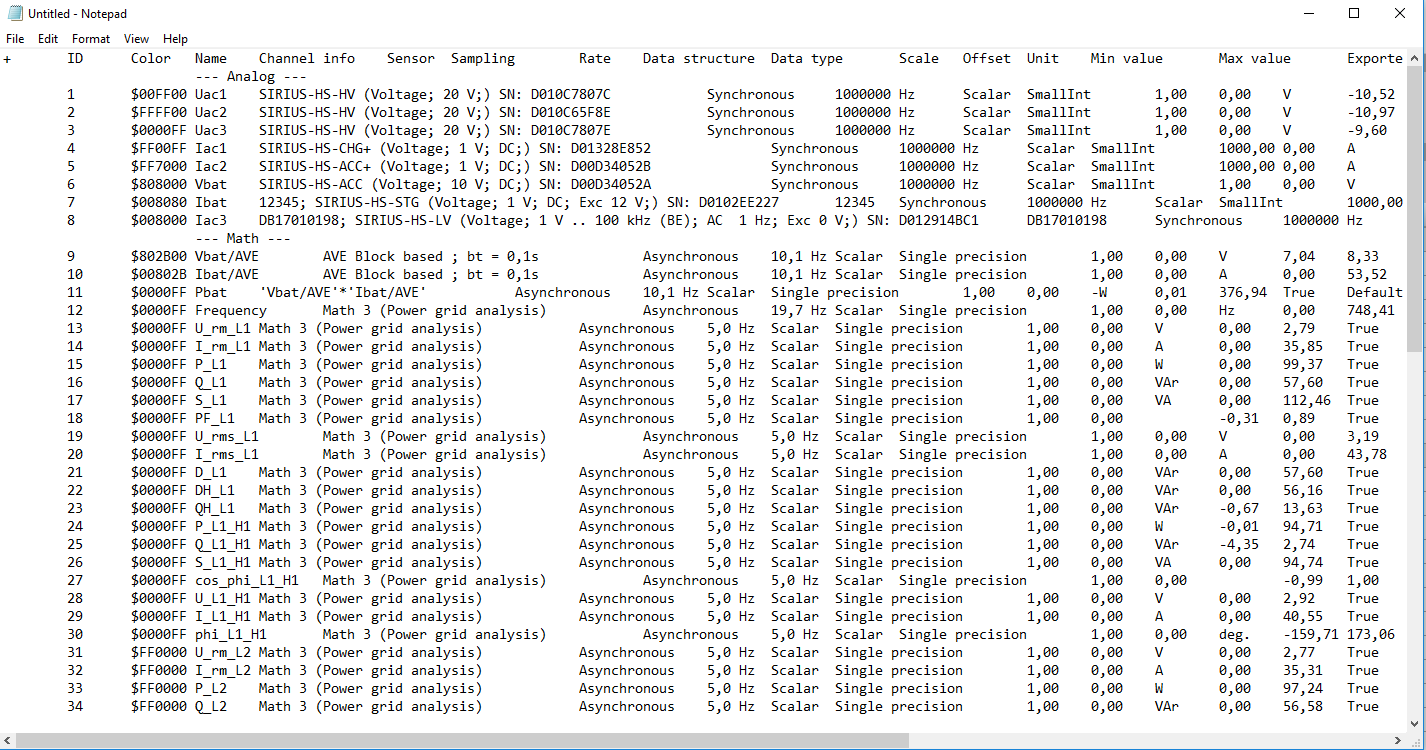Click the horizontal scrollbar right arrow
This screenshot has height=750, width=1426.
click(x=1399, y=741)
